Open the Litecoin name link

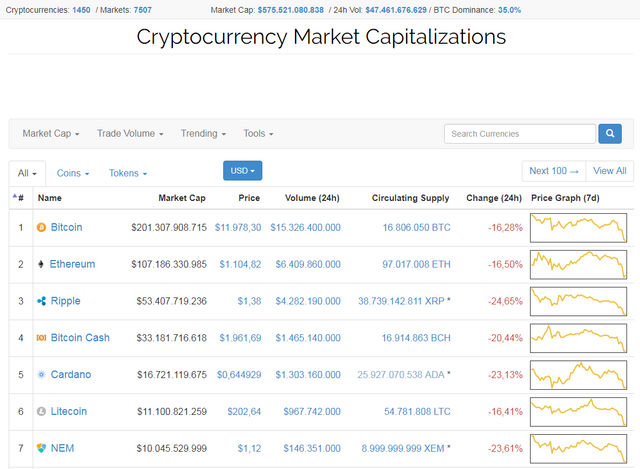(x=69, y=411)
